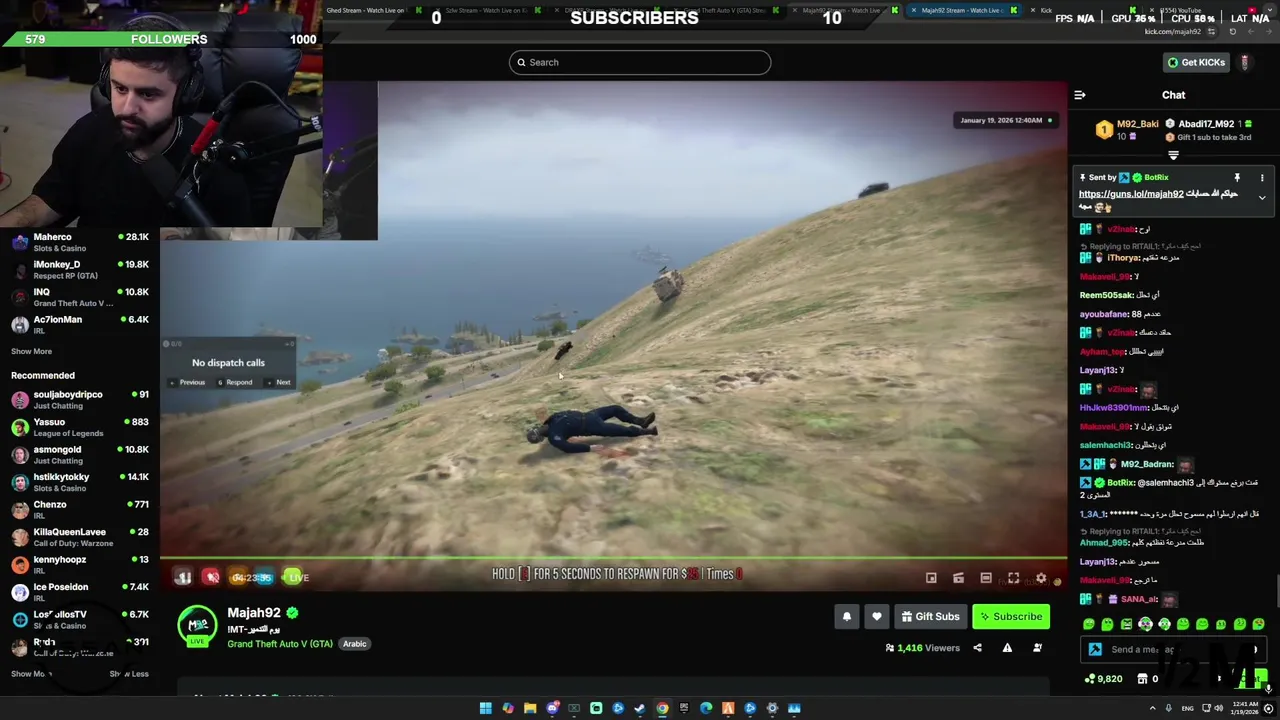This screenshot has width=1280, height=720.
Task: Click 1,416 Viewers count
Action: [921, 648]
